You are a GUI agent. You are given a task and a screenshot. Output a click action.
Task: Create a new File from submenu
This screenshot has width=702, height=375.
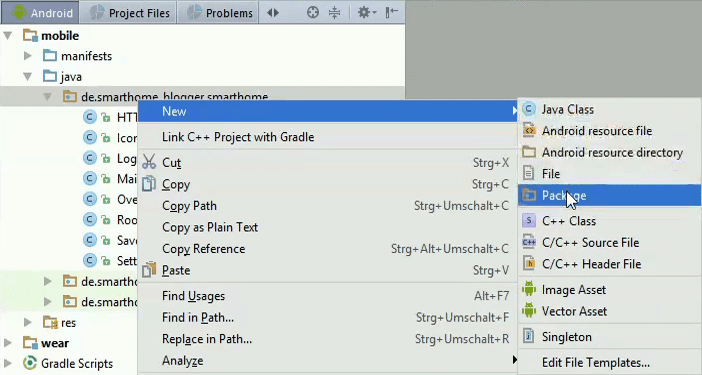click(x=610, y=174)
